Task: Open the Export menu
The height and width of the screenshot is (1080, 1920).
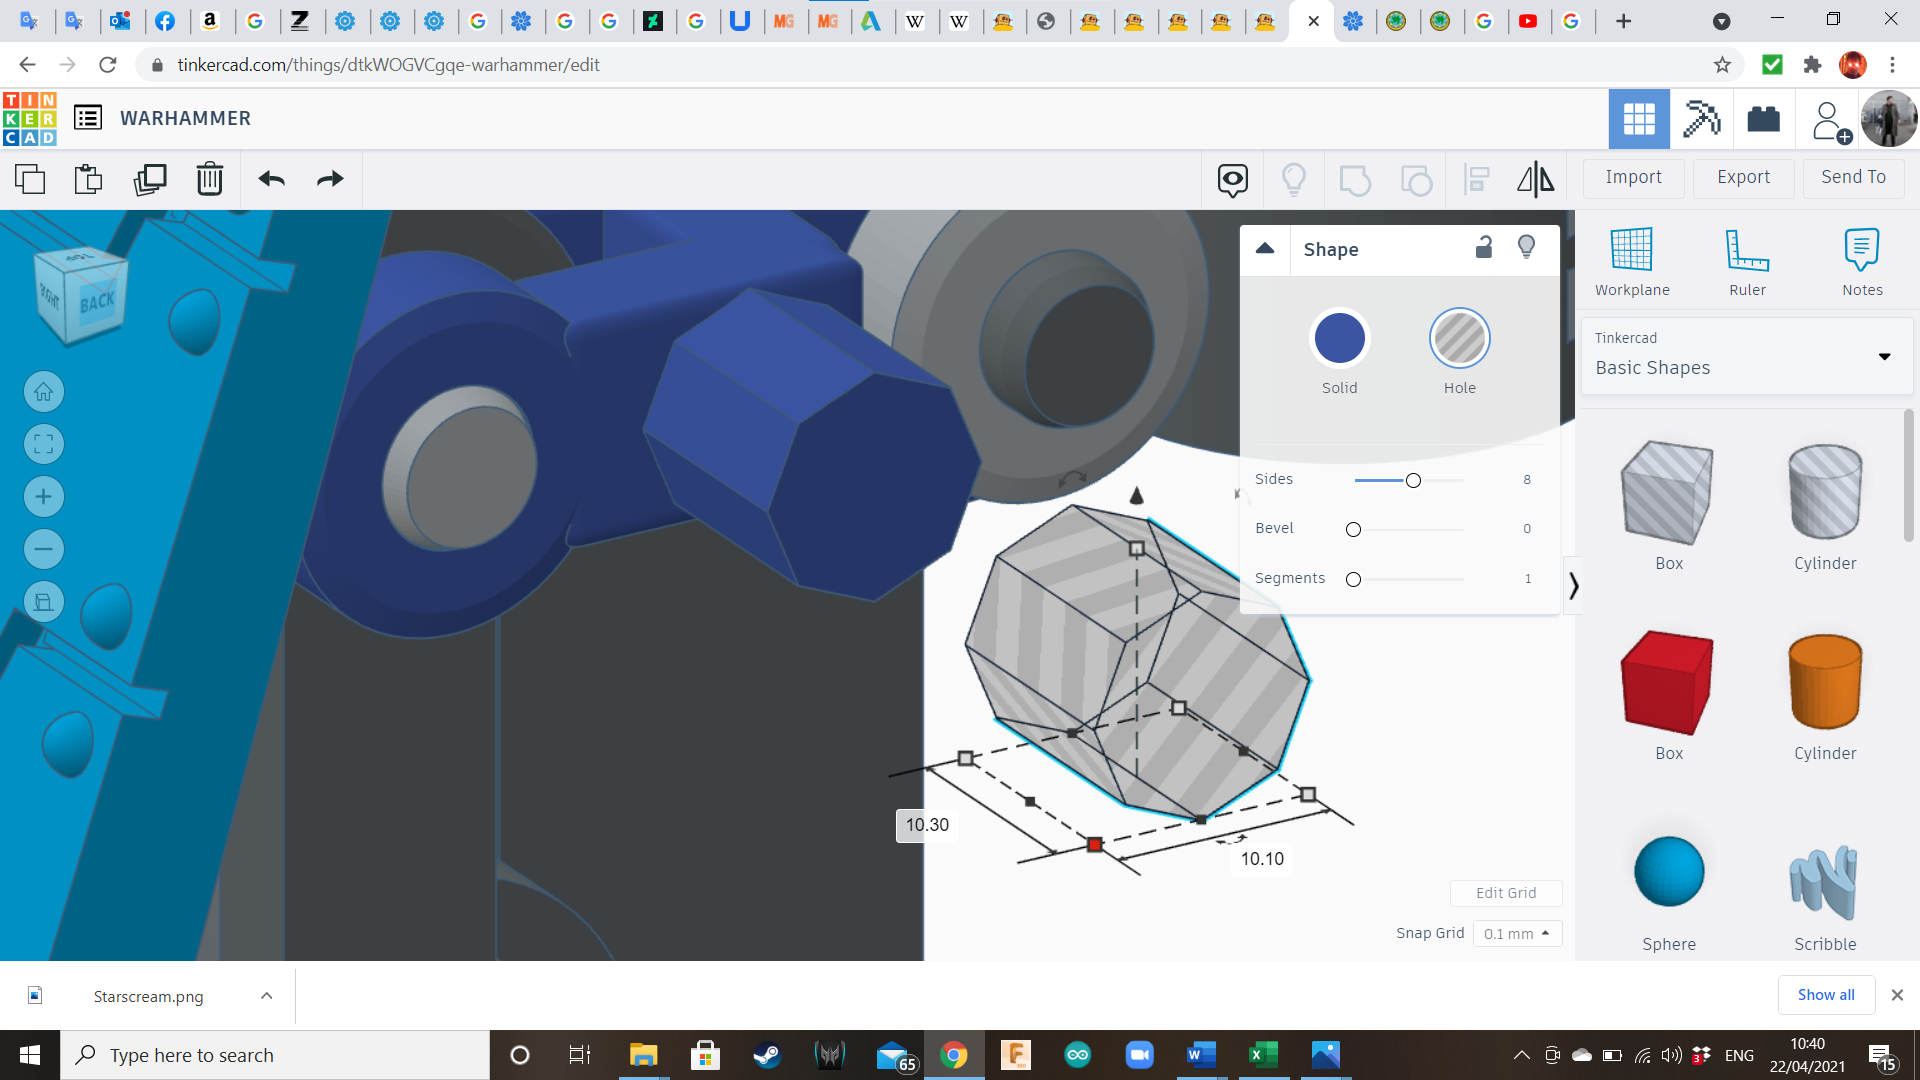Action: 1743,177
